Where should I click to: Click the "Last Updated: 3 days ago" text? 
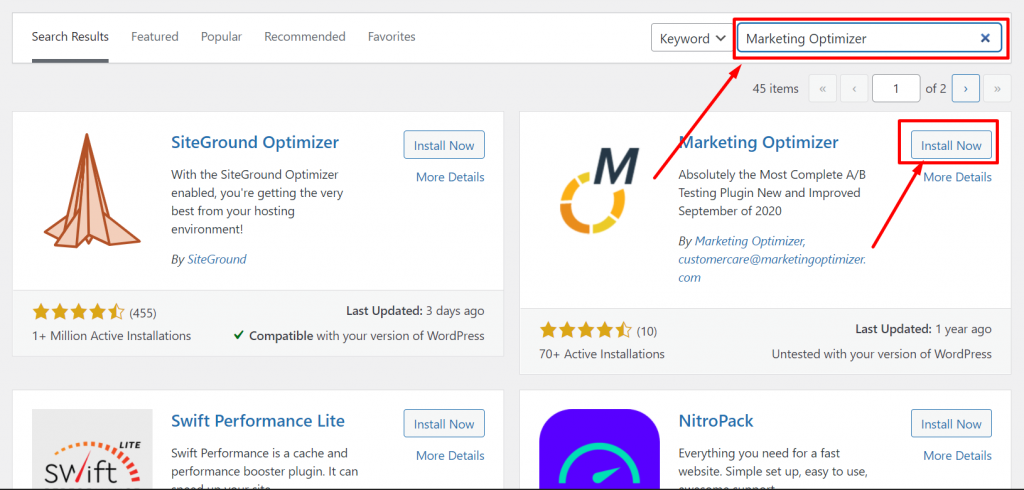coord(415,311)
